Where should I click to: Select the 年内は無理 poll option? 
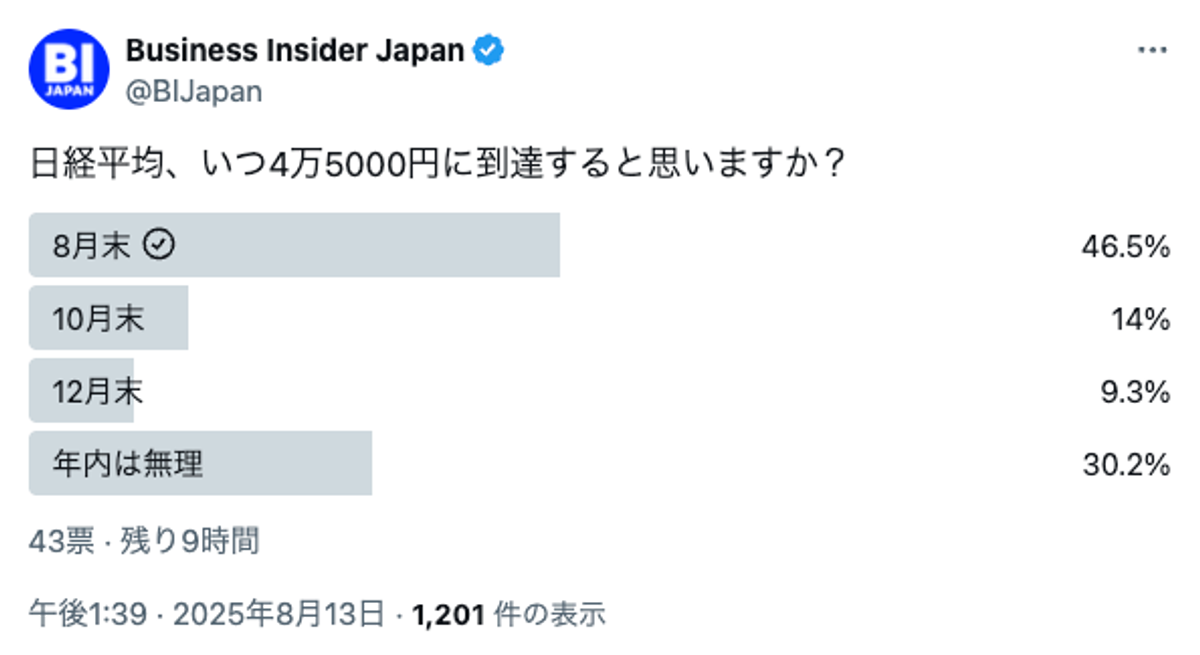pyautogui.click(x=128, y=464)
